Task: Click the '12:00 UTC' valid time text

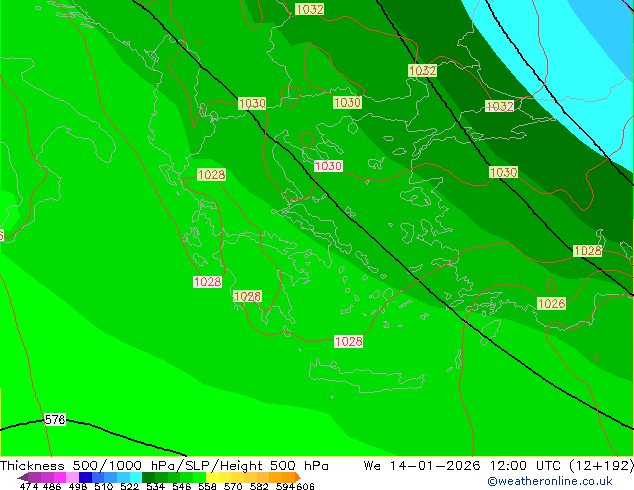Action: tap(525, 466)
